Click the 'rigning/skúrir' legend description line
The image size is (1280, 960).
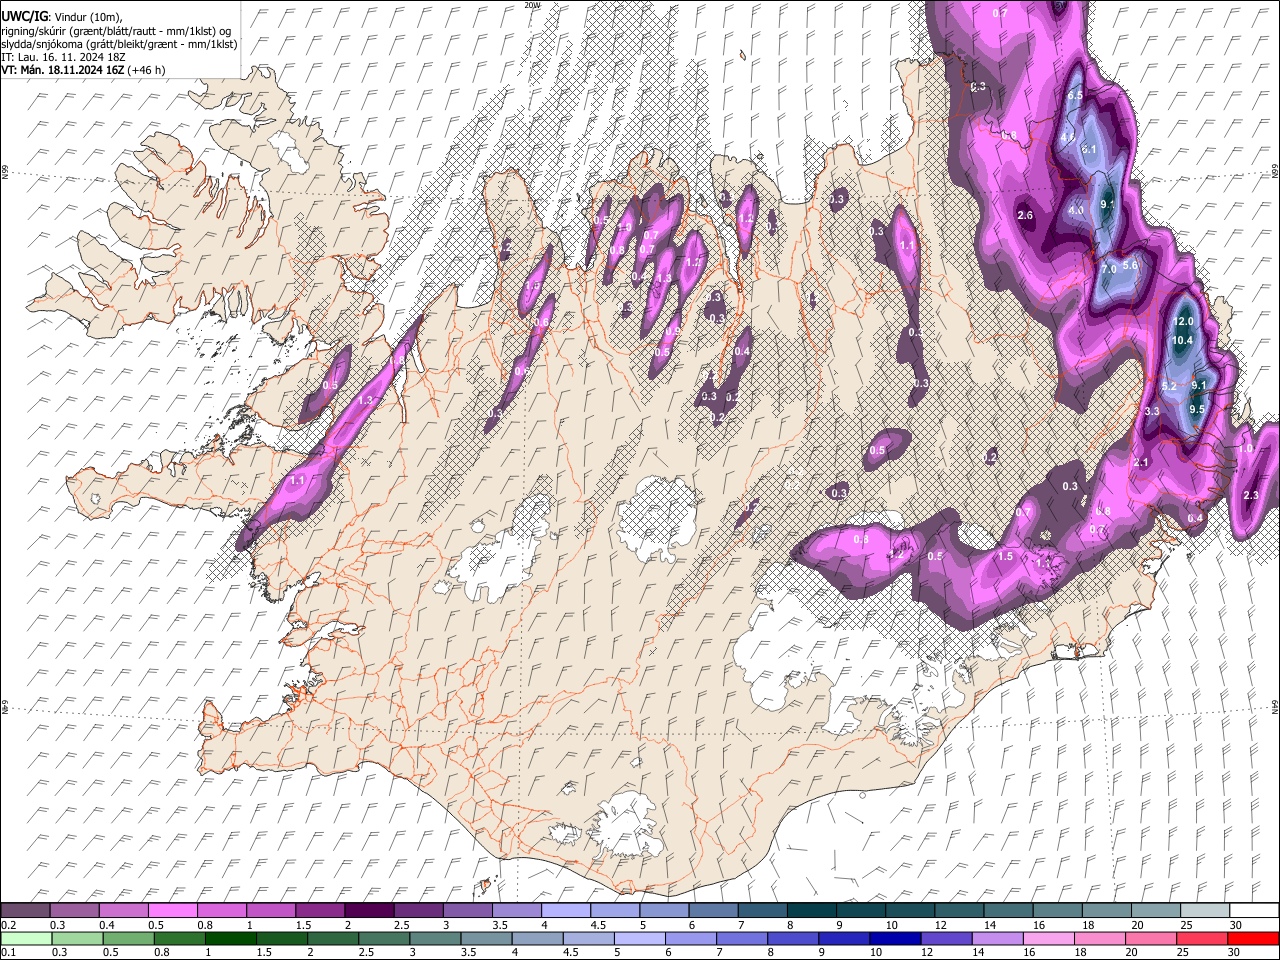tap(116, 31)
